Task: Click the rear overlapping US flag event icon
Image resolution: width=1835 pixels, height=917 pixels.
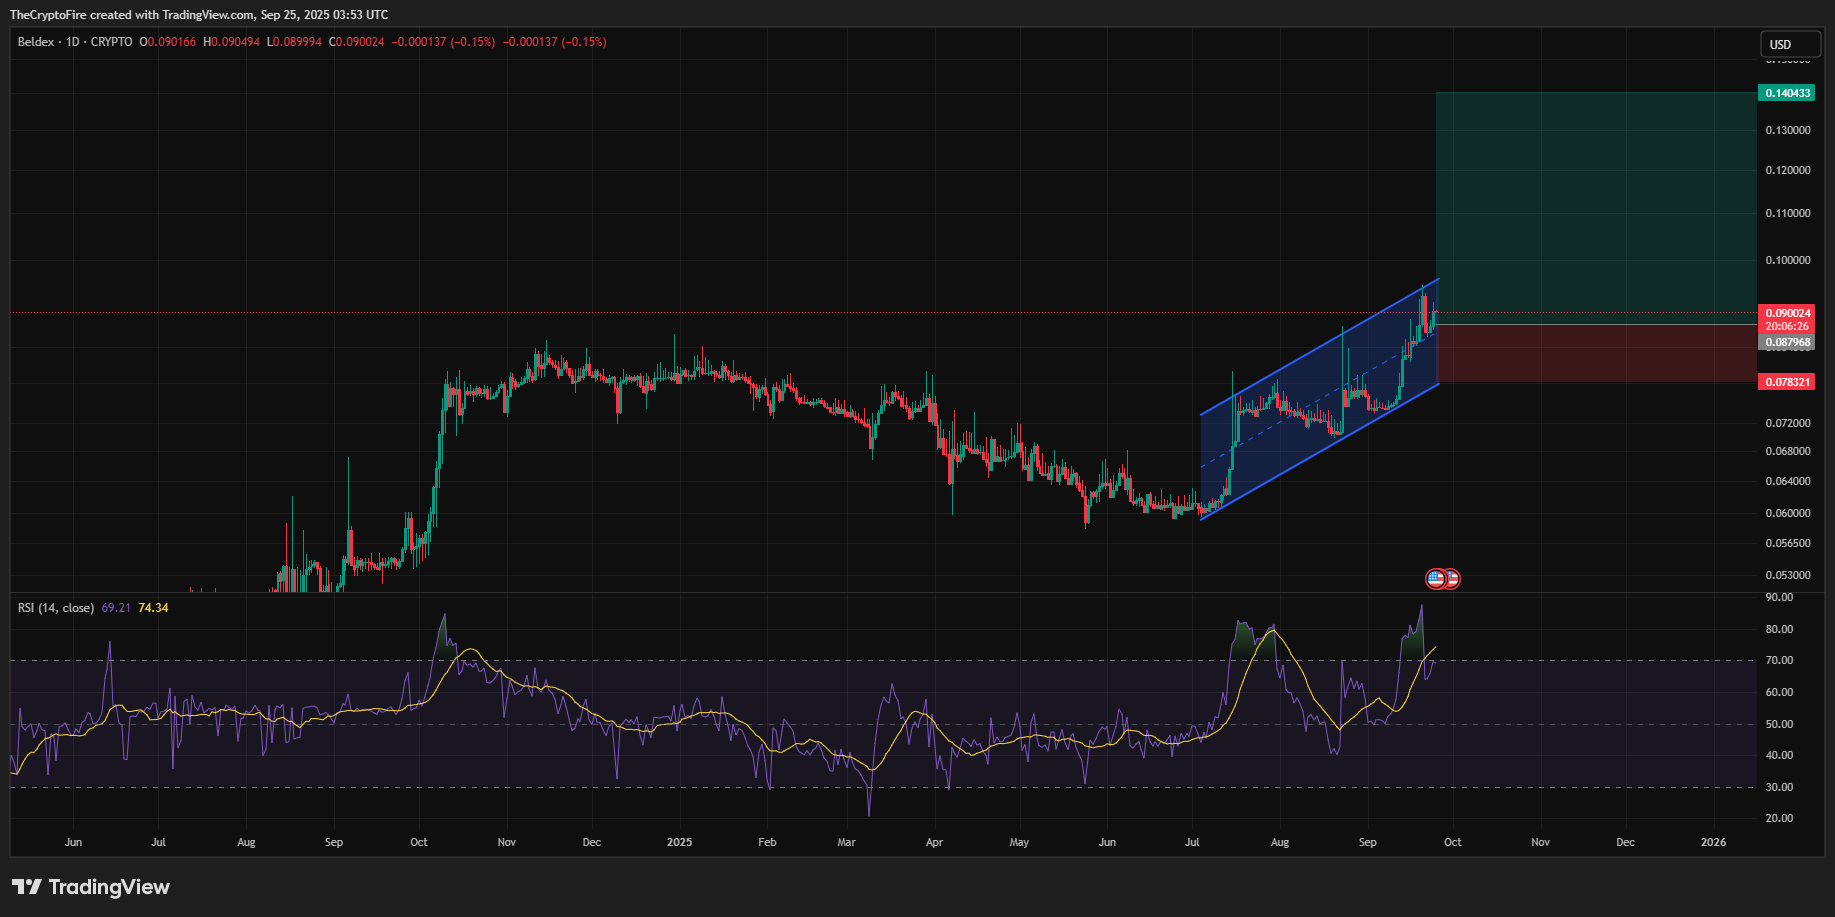Action: tap(1453, 578)
